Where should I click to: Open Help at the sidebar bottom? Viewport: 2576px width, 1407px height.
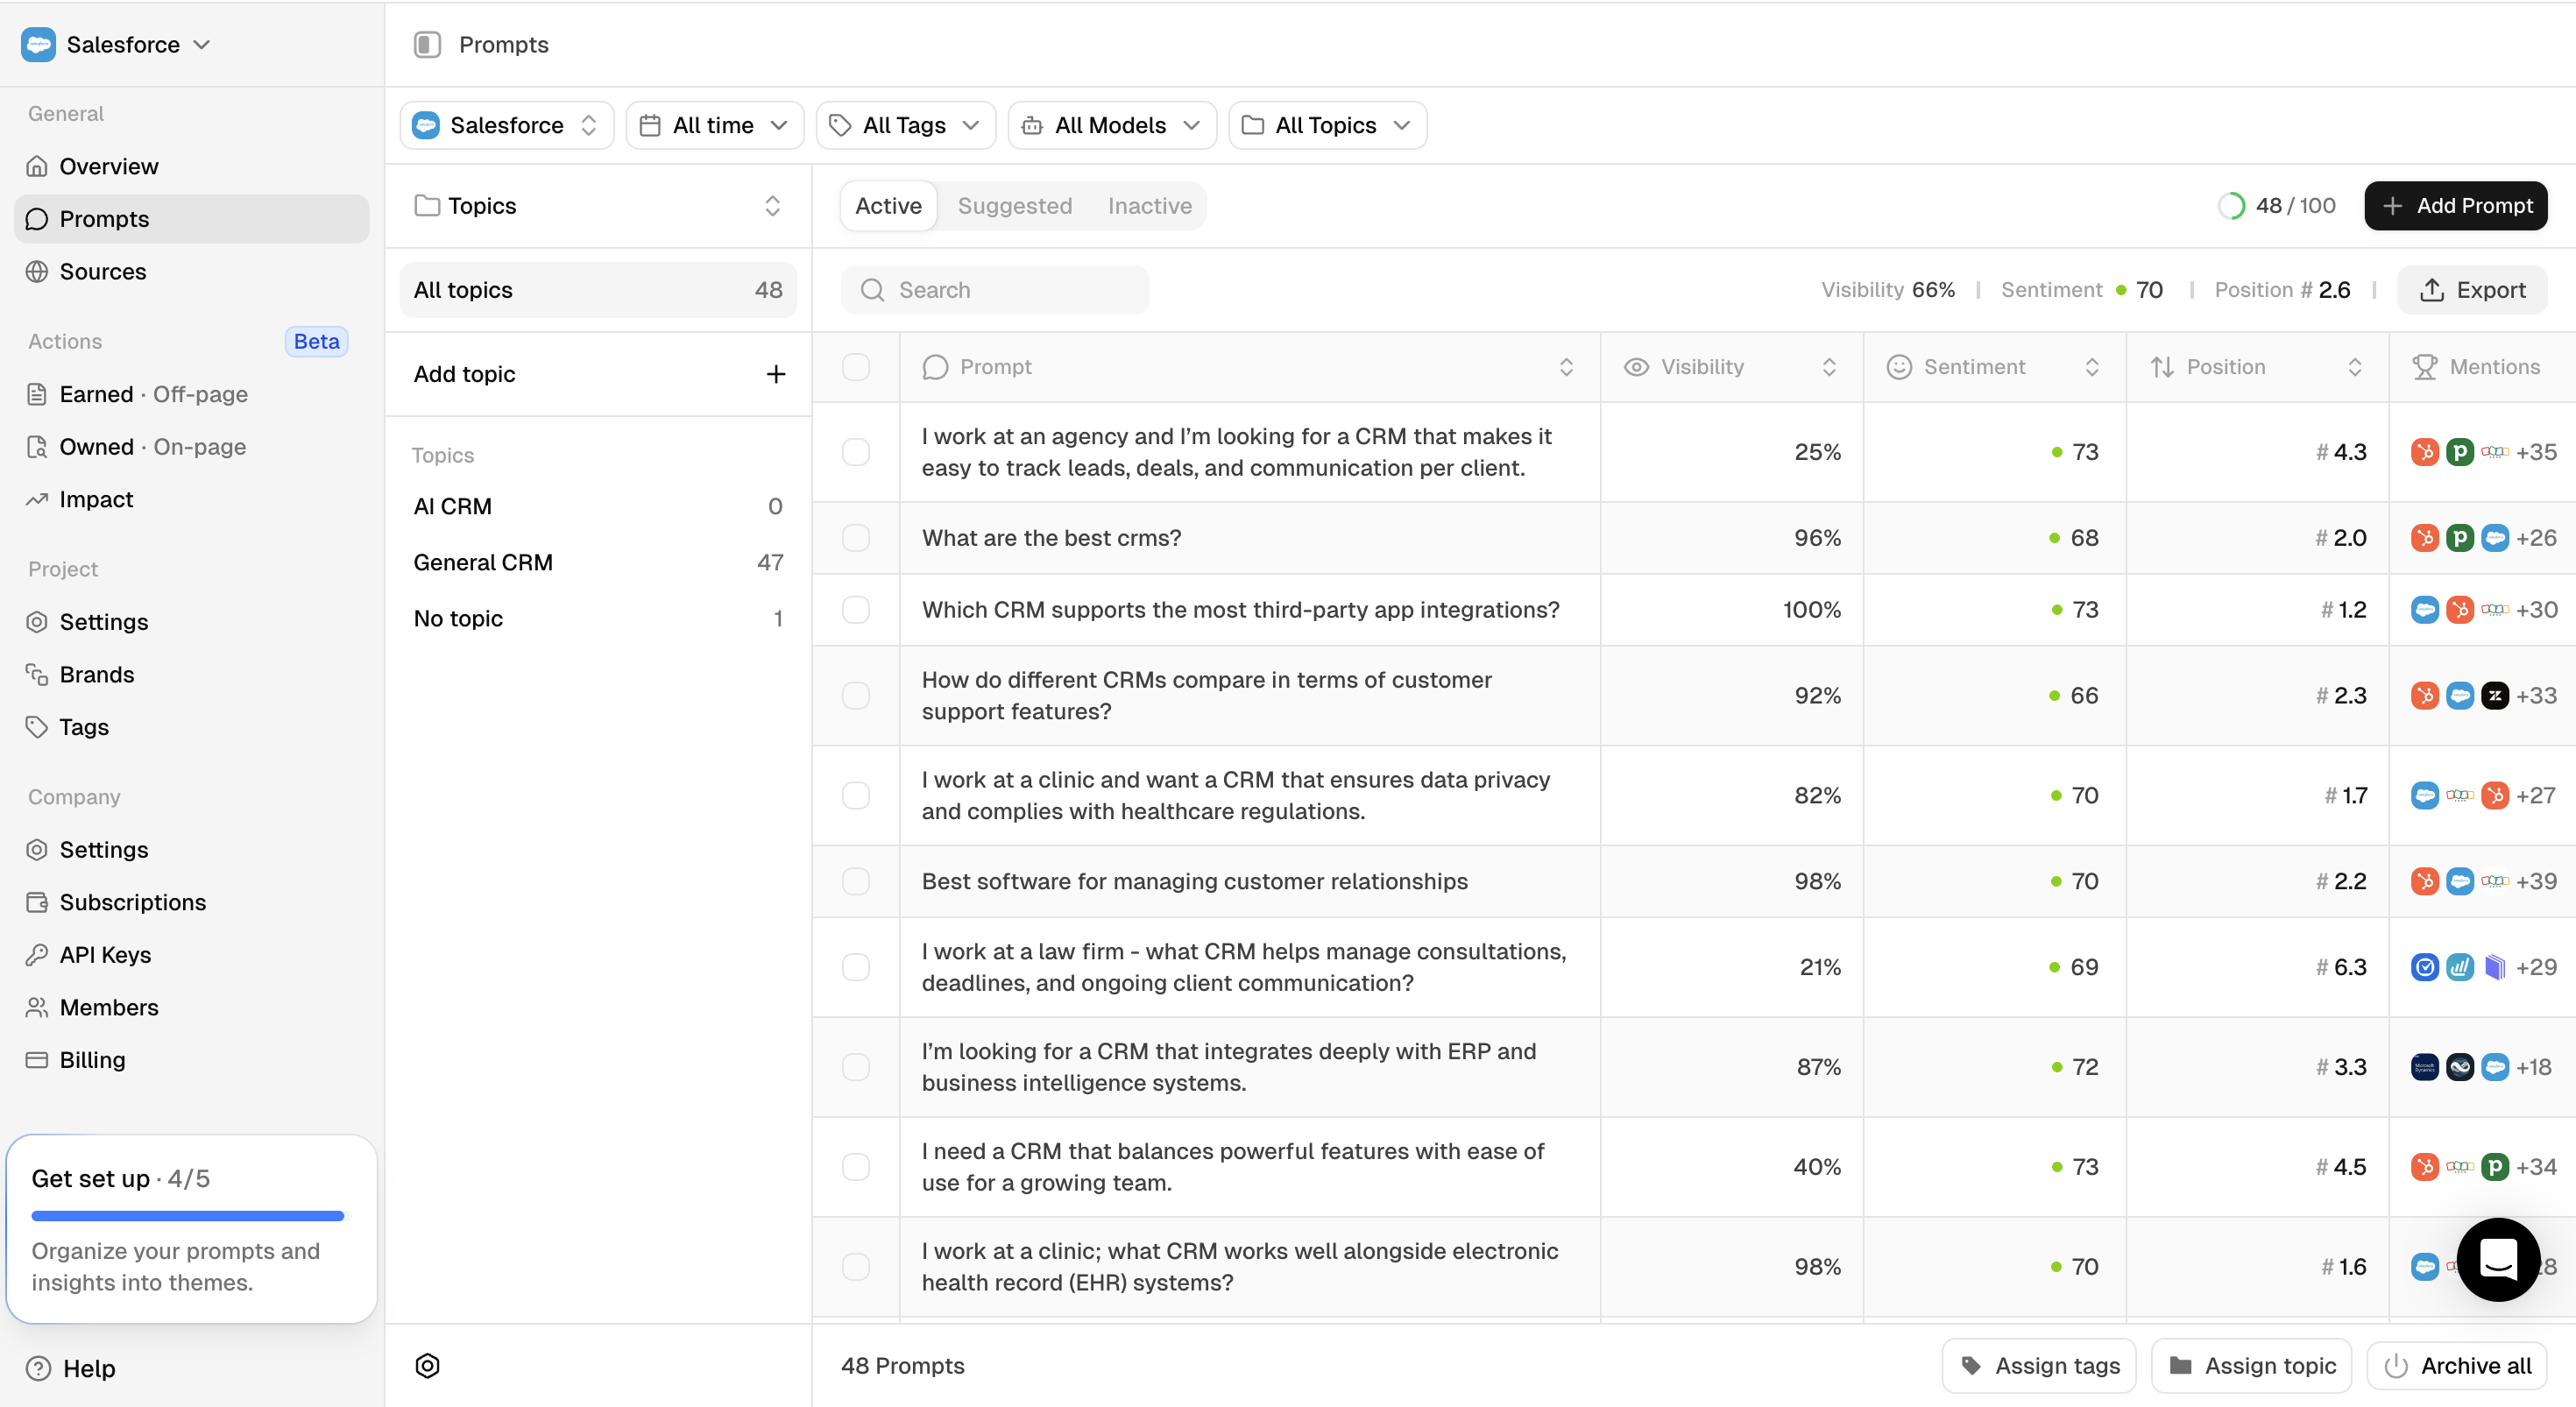tap(88, 1368)
